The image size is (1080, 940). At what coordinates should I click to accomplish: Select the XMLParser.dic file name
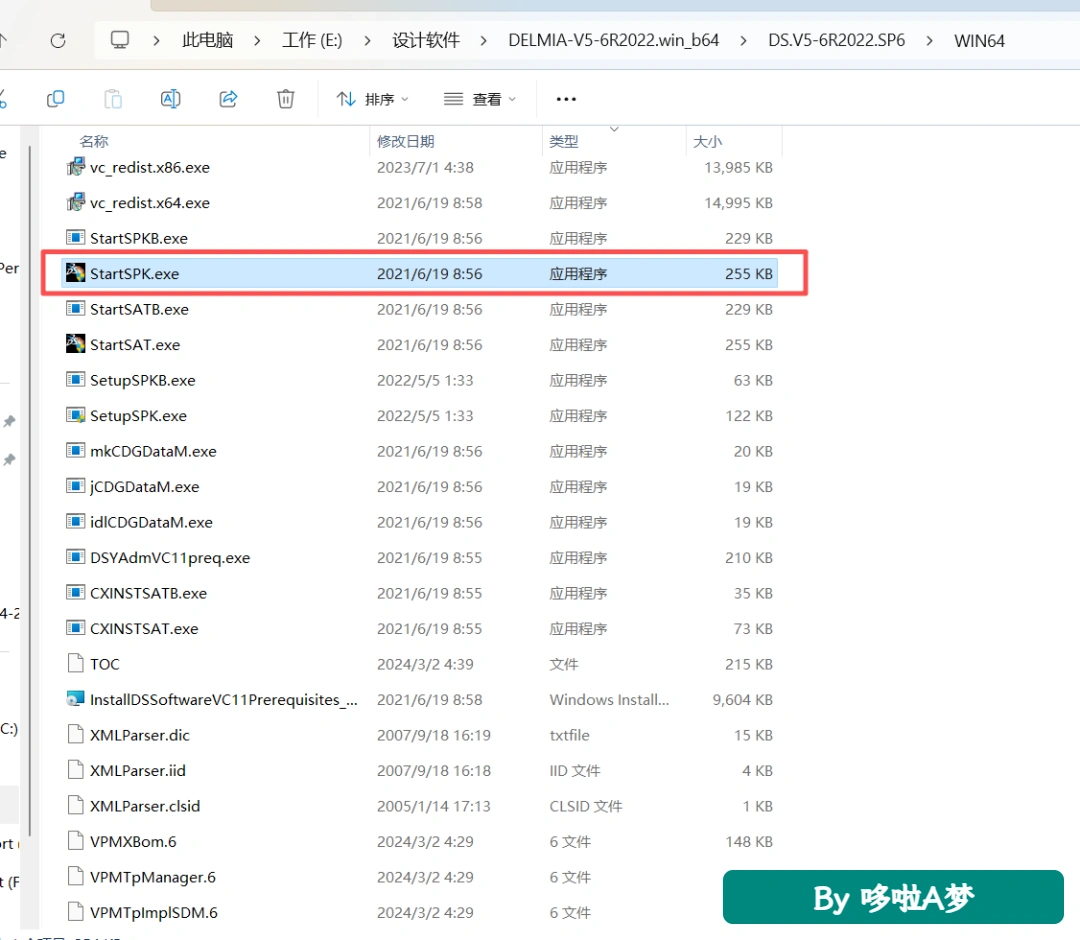[140, 735]
